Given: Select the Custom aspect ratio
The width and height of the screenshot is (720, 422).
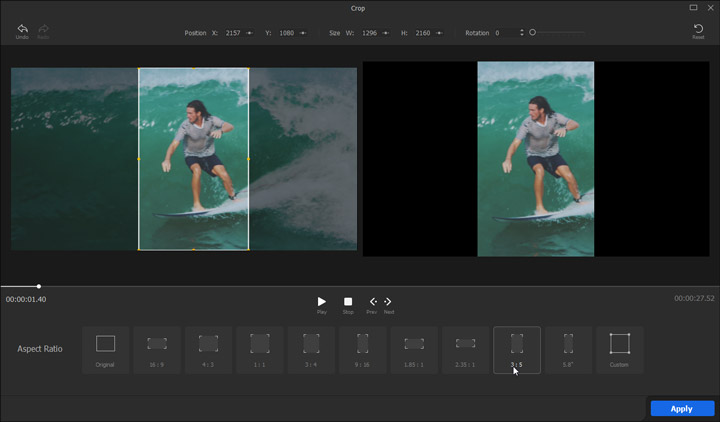Looking at the screenshot, I should click(x=619, y=350).
